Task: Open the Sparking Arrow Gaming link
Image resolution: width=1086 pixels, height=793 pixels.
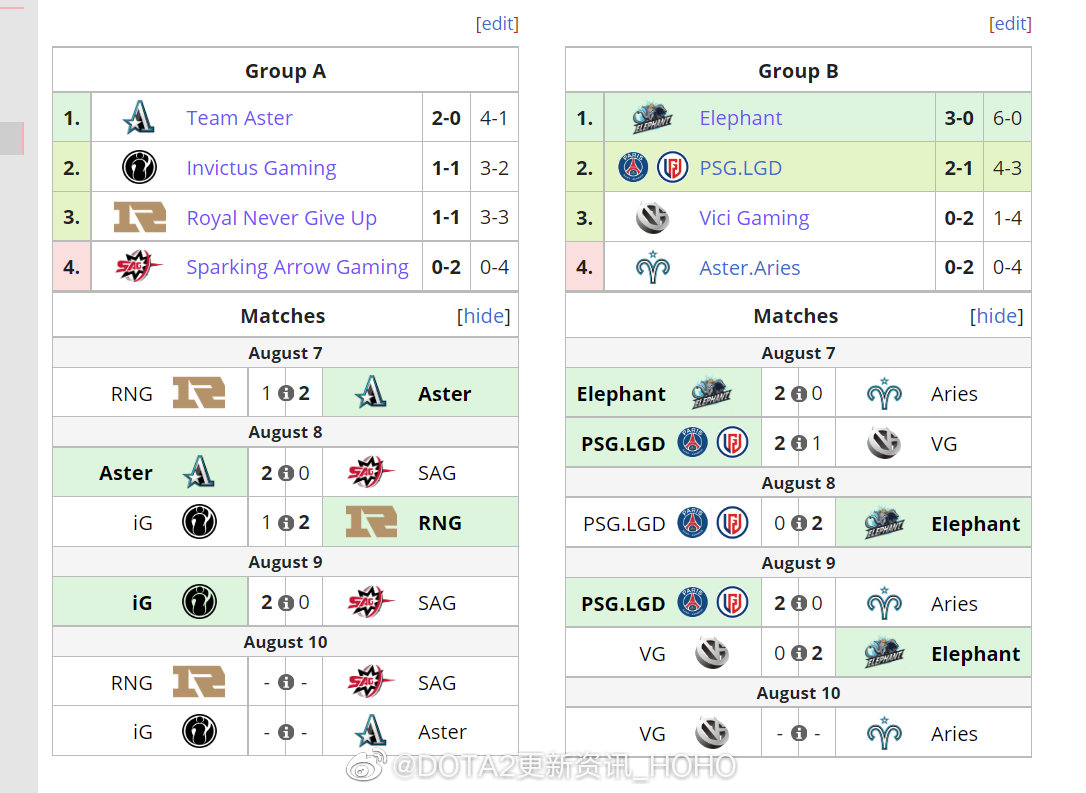Action: pos(297,267)
